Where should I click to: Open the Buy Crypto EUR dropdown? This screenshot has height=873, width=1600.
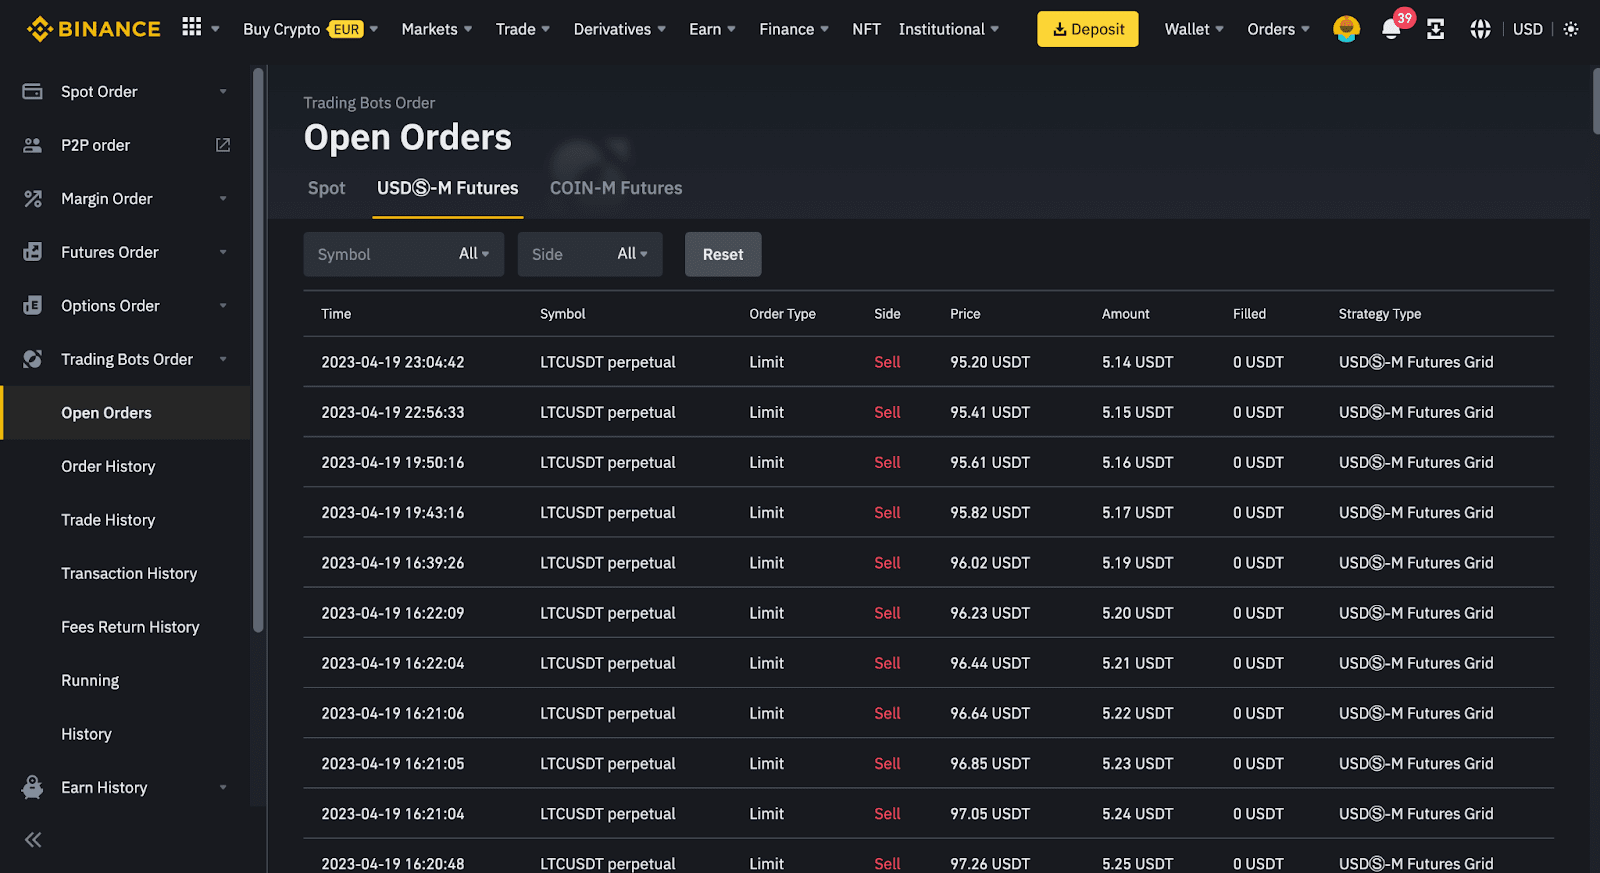click(x=310, y=29)
